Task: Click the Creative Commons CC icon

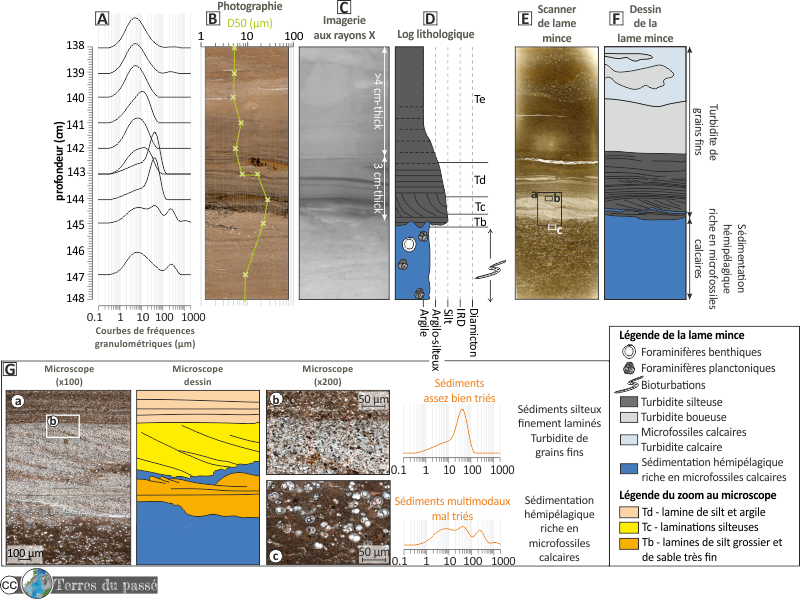Action: 9,585
